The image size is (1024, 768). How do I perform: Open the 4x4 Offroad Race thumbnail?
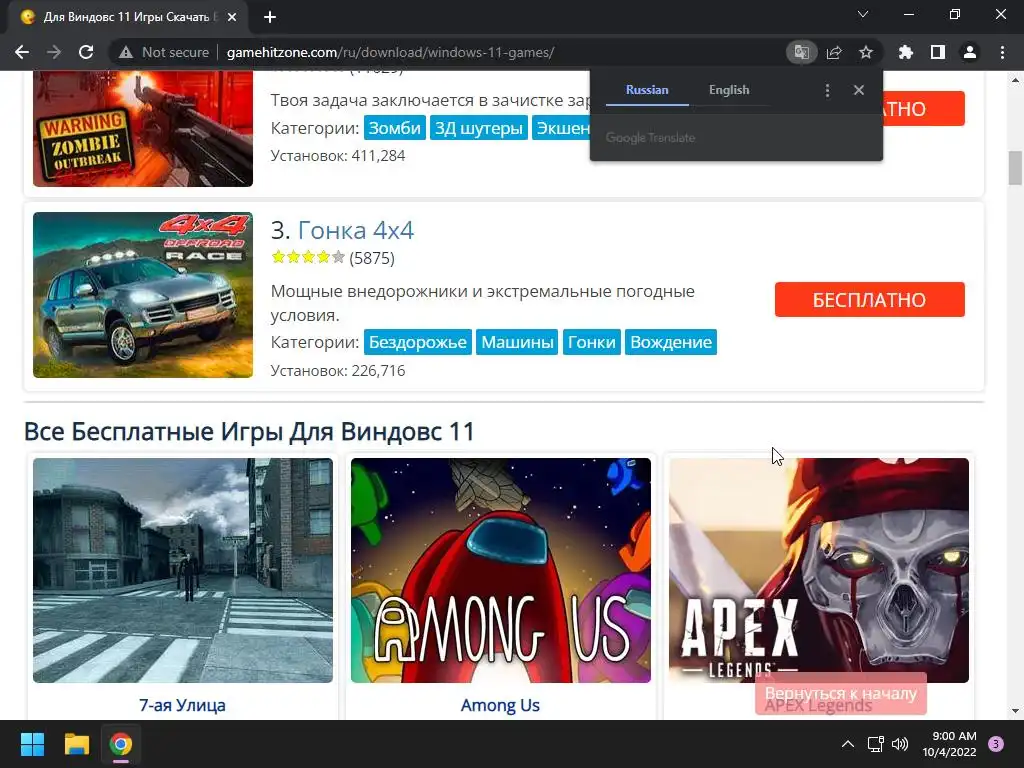point(143,295)
